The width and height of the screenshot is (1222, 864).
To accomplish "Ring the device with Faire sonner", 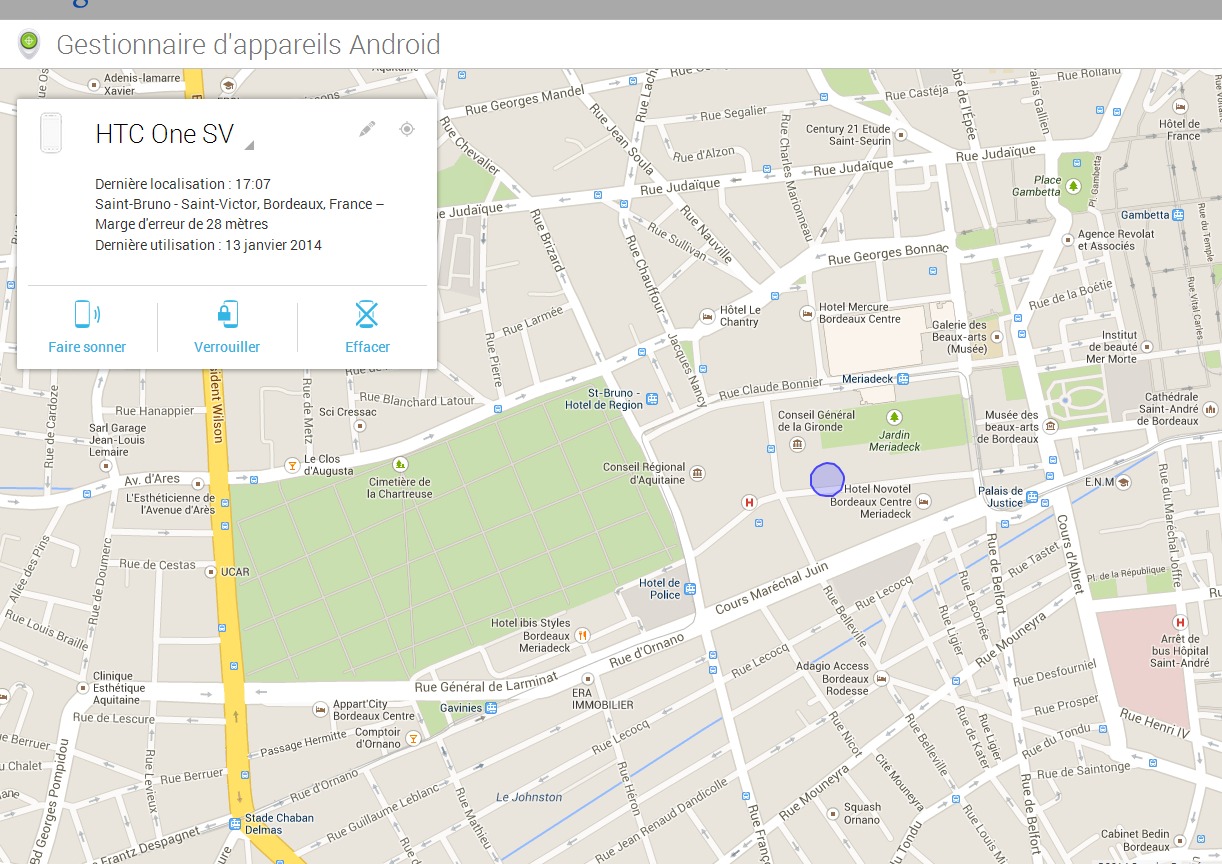I will pos(87,327).
